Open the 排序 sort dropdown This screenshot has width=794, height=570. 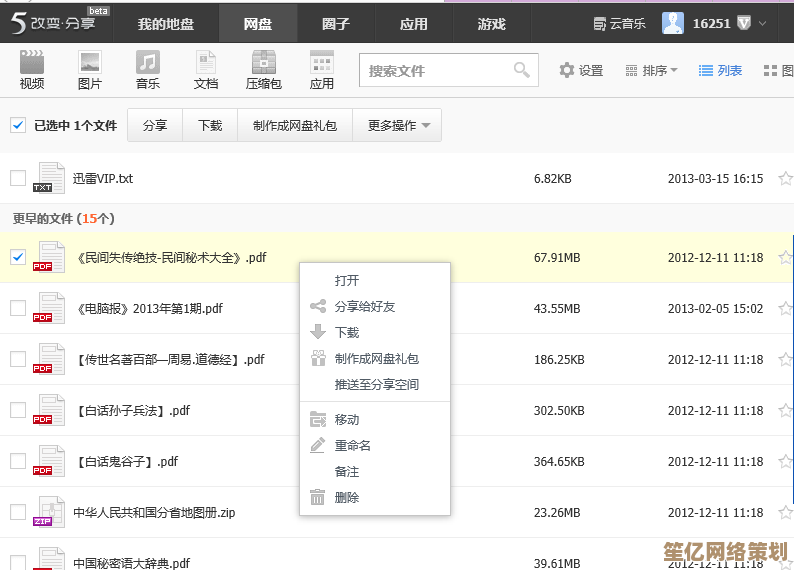click(651, 70)
